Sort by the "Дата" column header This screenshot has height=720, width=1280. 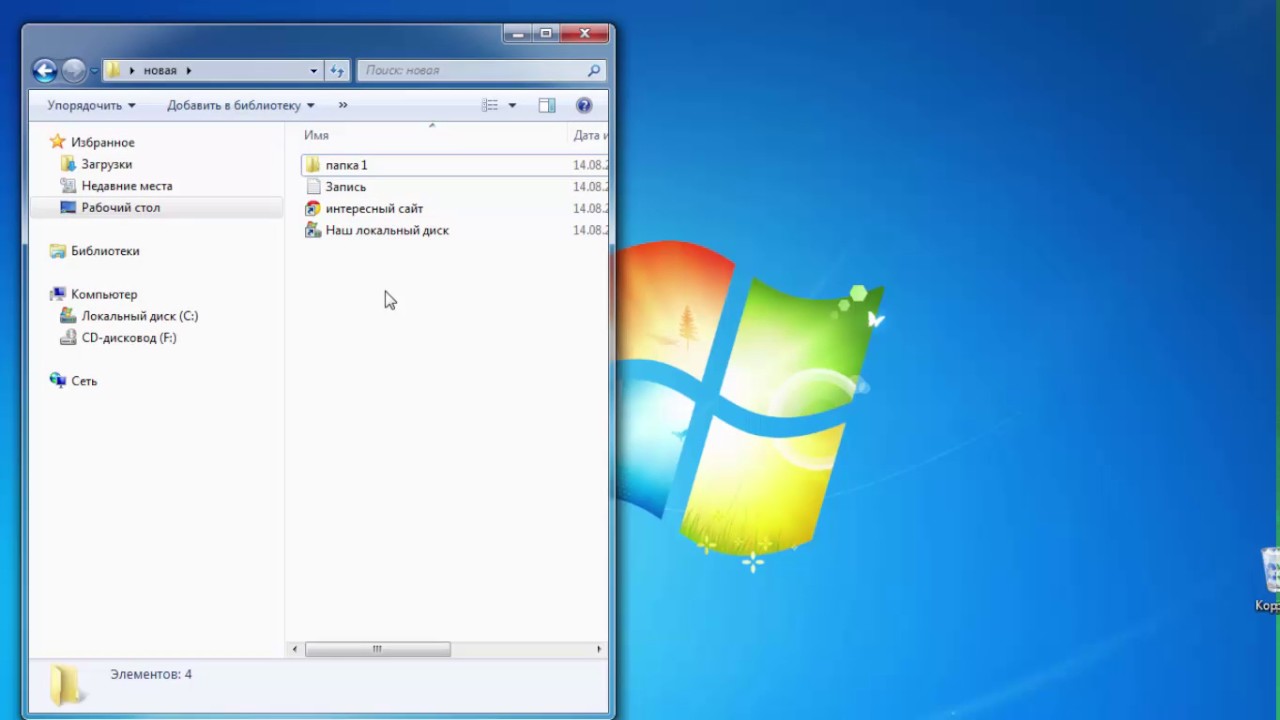[x=590, y=135]
